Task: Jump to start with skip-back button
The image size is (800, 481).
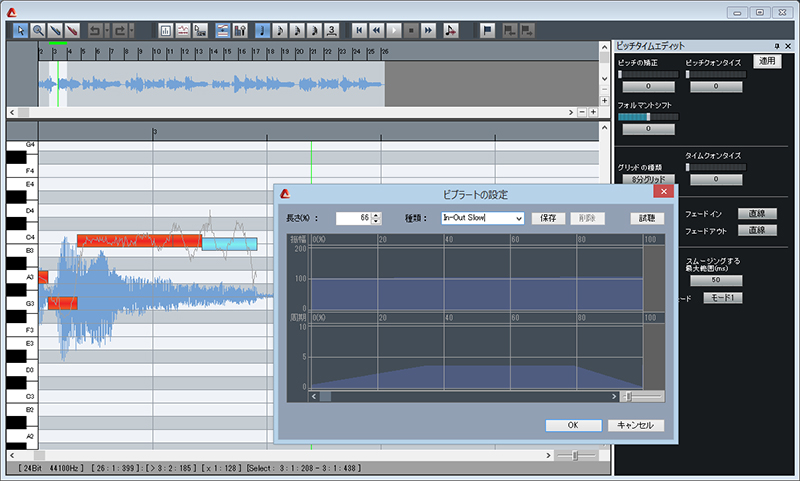Action: point(359,31)
